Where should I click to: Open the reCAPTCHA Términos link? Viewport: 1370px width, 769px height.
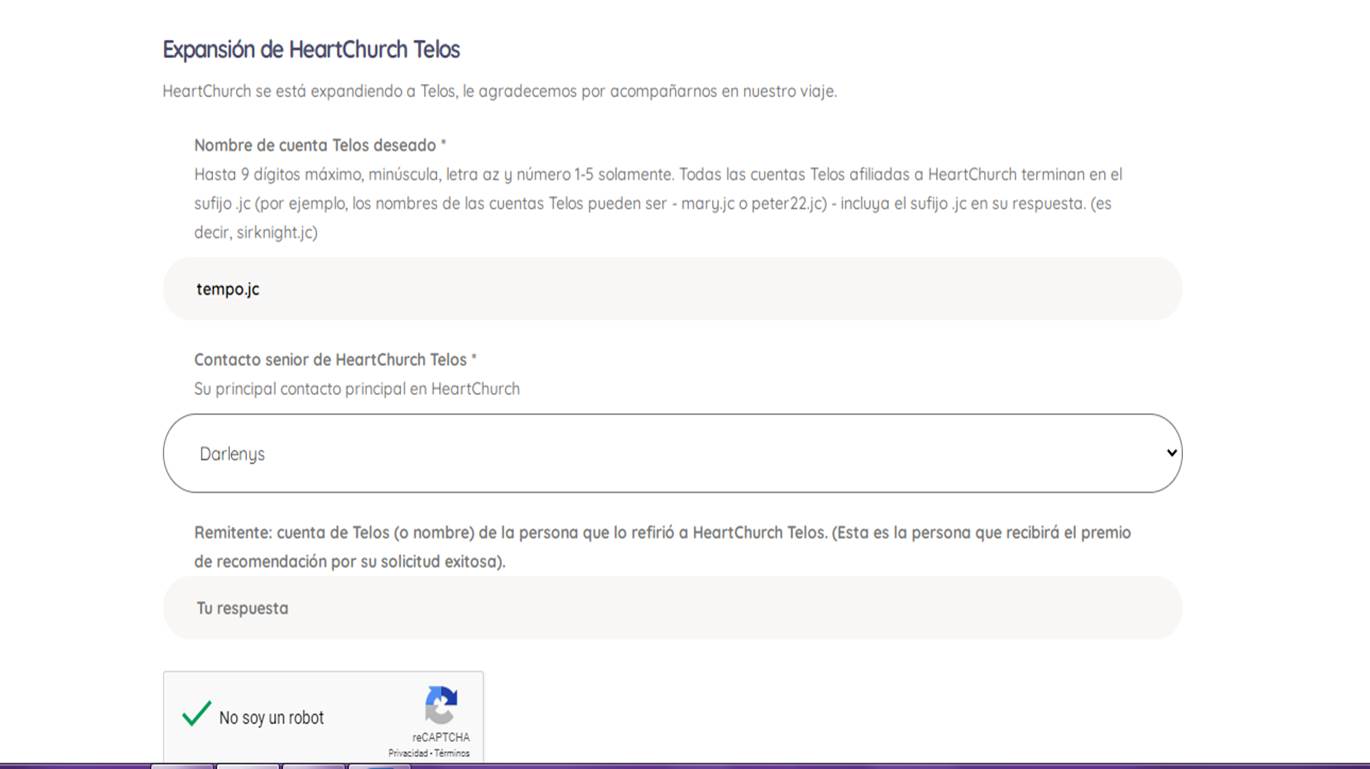point(452,753)
